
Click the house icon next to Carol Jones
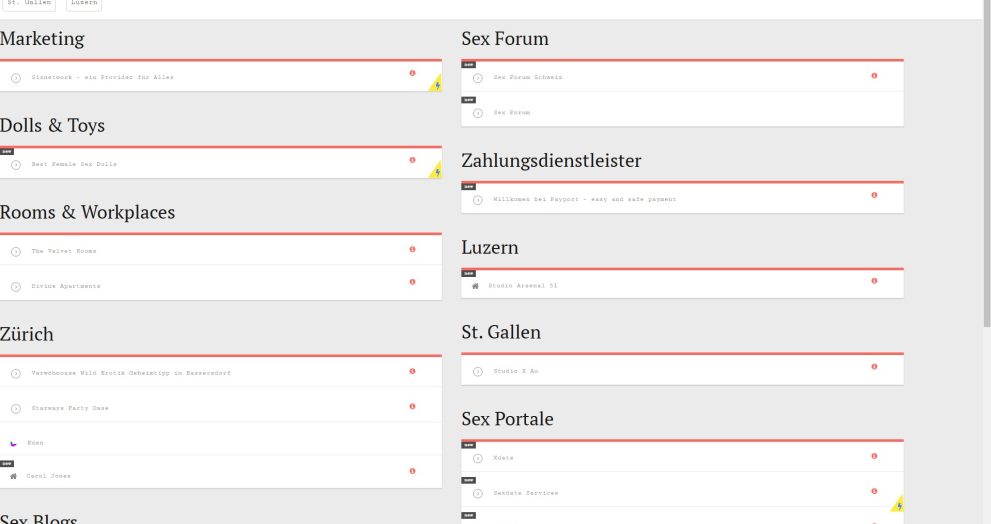pos(14,476)
